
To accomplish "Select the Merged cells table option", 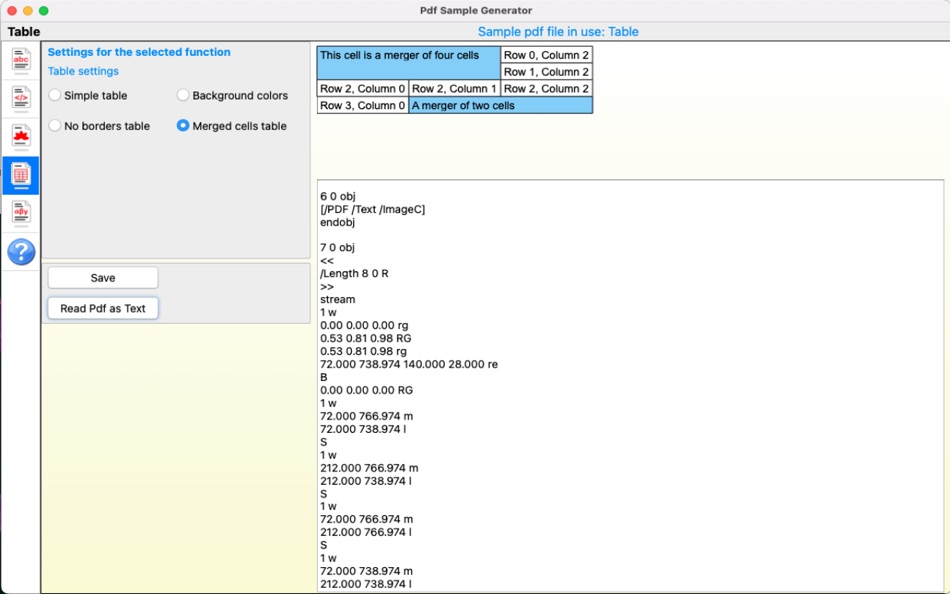I will coord(183,126).
